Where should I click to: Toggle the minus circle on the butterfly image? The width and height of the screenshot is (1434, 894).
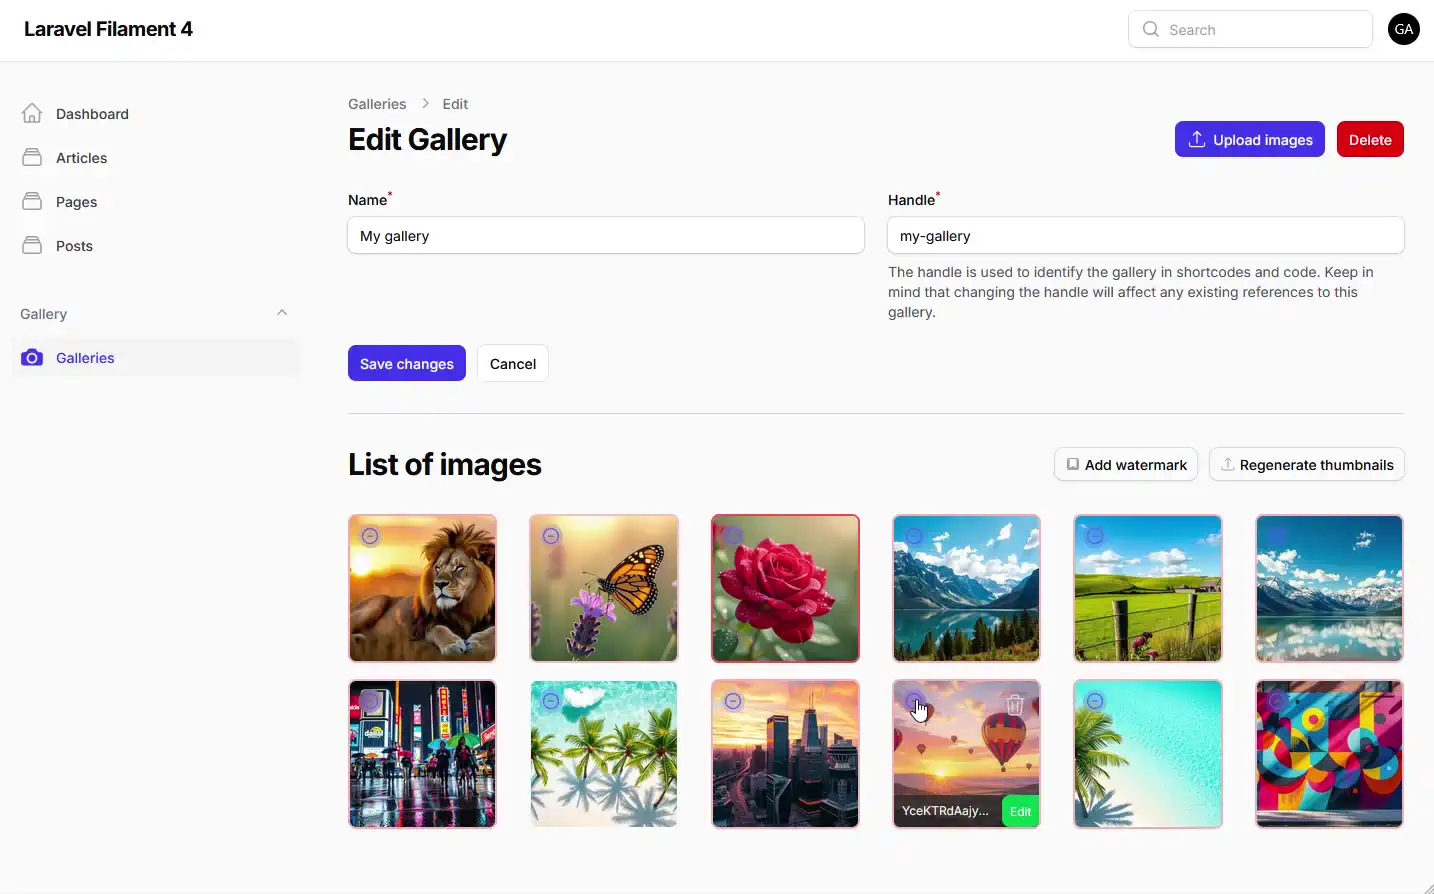(x=552, y=535)
